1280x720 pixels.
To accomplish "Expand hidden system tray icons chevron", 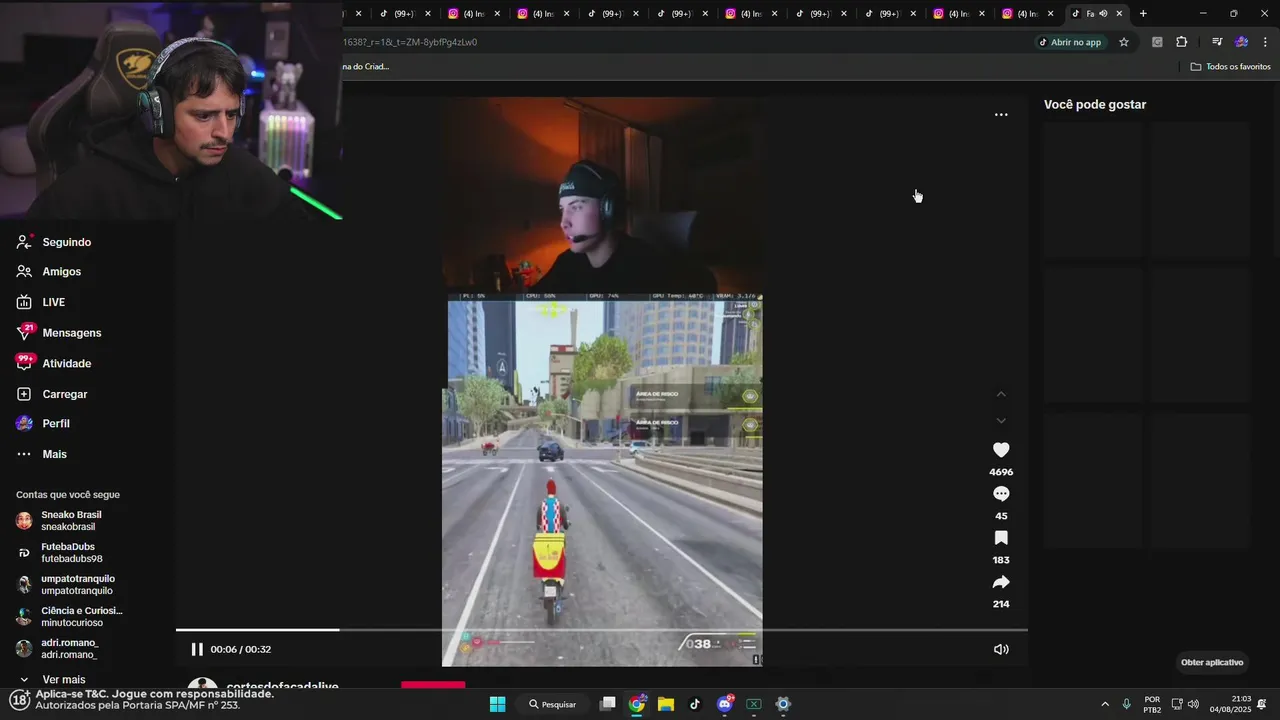I will click(x=1105, y=704).
